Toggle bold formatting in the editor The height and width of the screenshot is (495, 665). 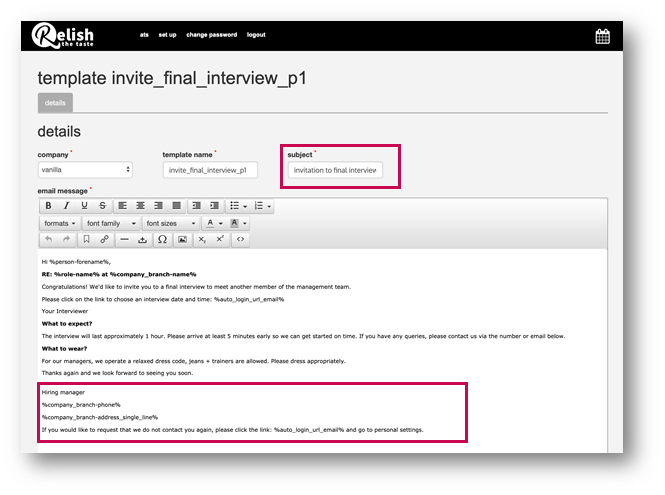point(49,206)
